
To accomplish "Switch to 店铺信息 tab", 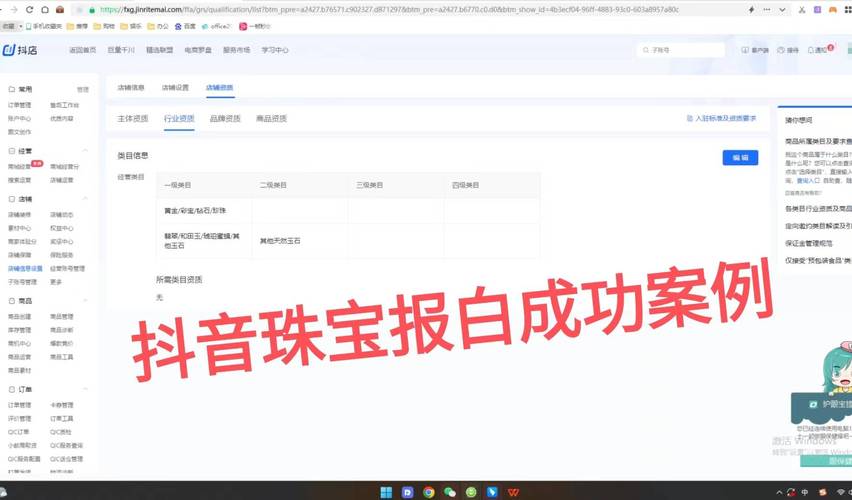I will tap(131, 88).
